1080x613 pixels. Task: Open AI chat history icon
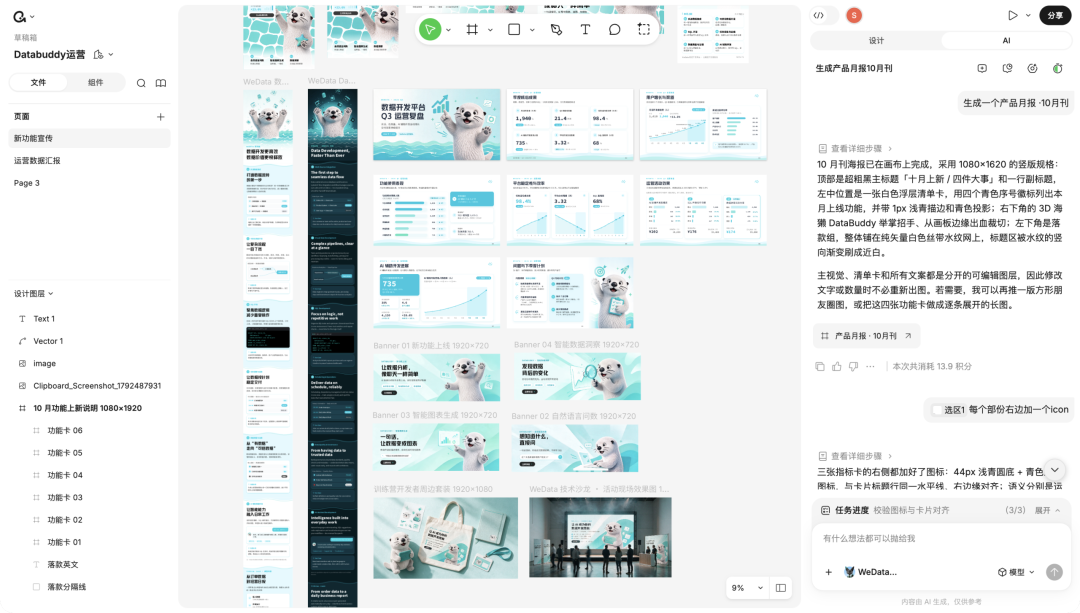1008,68
